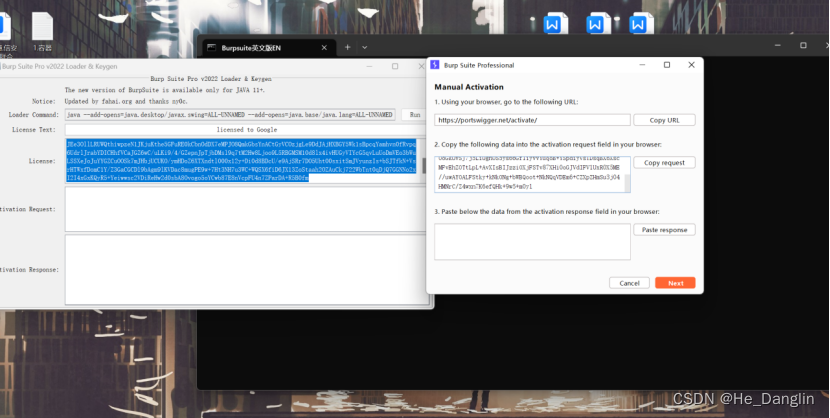
Task: Maximize the Loader & Keygen window
Action: coord(395,66)
